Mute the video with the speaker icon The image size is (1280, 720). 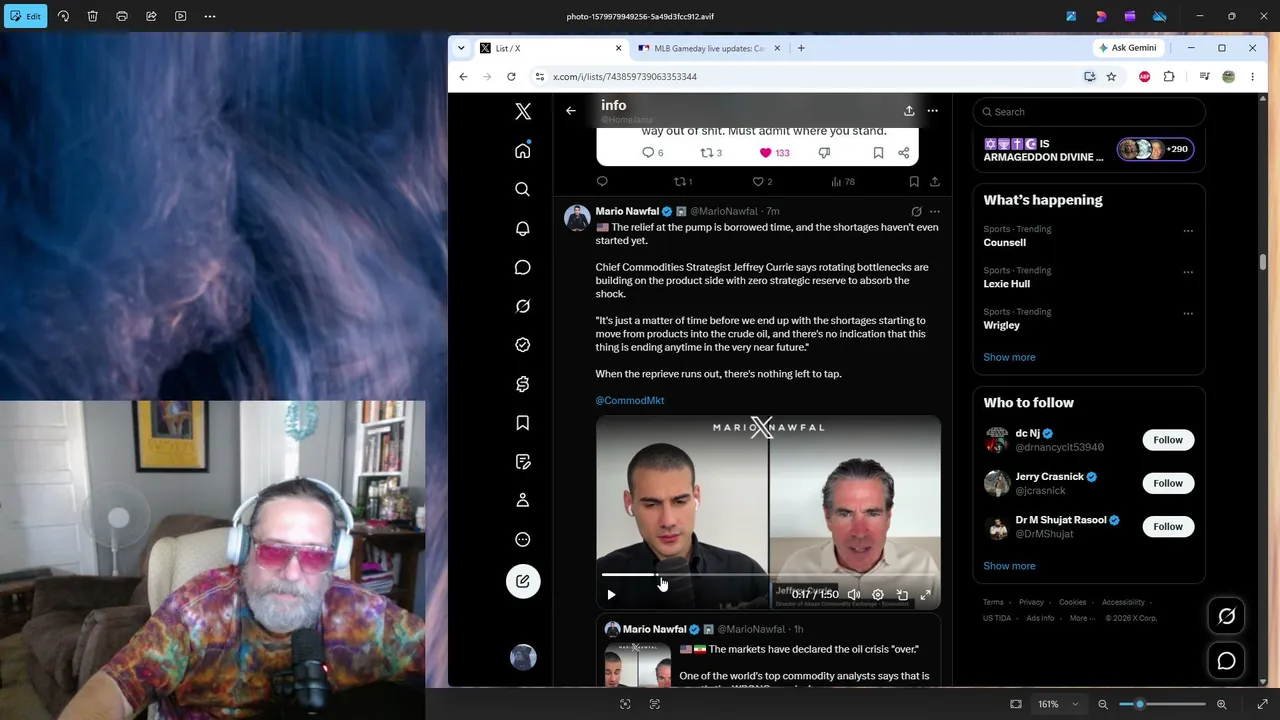(854, 595)
